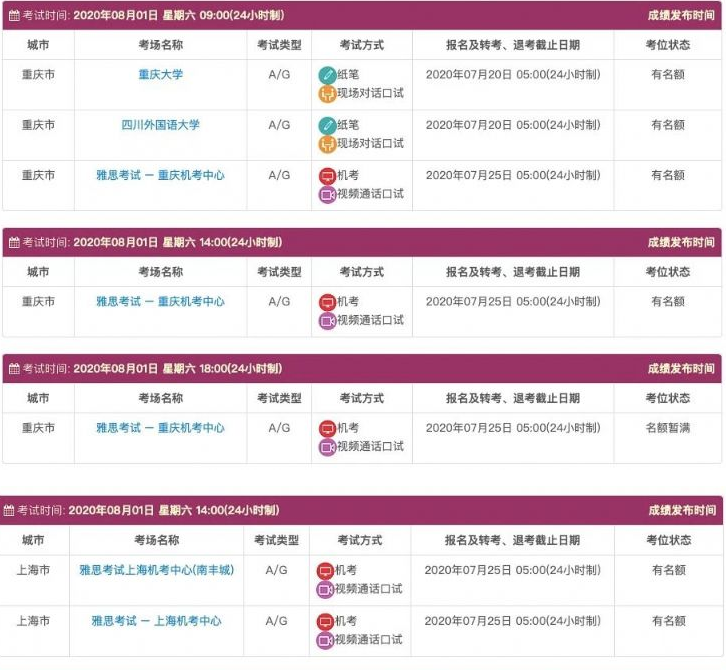Open the 四川外国语大学 test center link
Screen dimensions: 726x670
160,125
